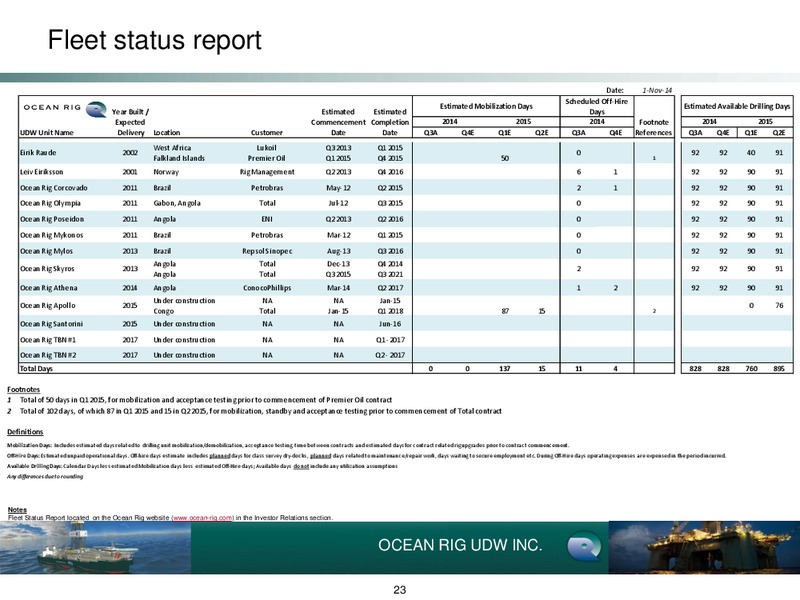This screenshot has height=600, width=800.
Task: Click the drillship photo in footer
Action: [95, 547]
